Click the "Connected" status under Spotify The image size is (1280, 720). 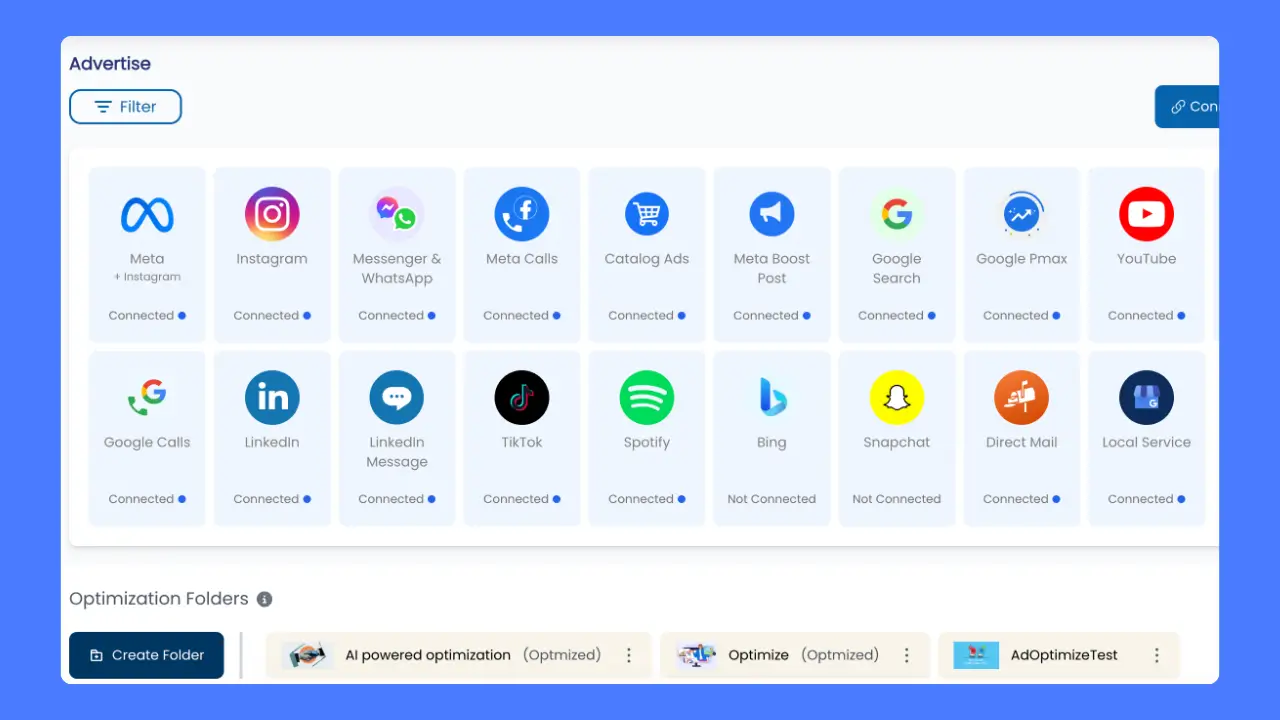click(647, 499)
